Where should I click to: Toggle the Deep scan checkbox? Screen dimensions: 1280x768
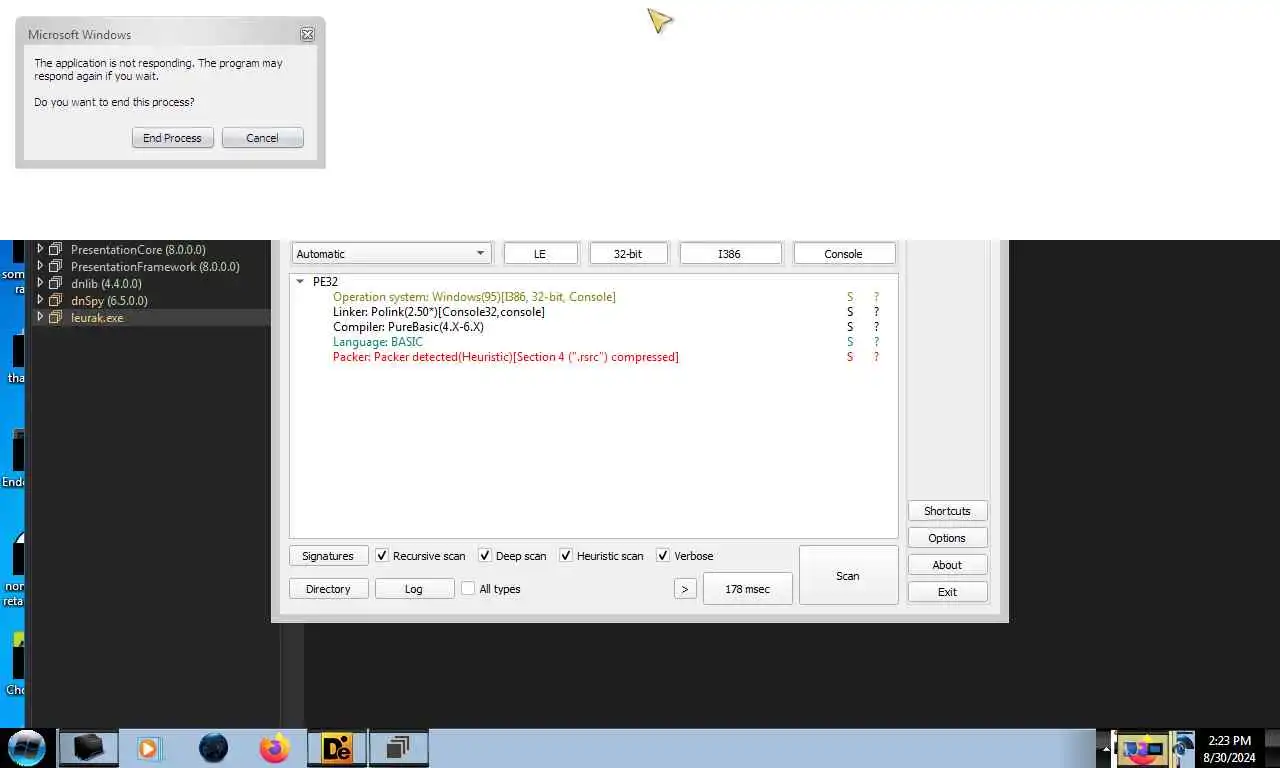(x=485, y=555)
